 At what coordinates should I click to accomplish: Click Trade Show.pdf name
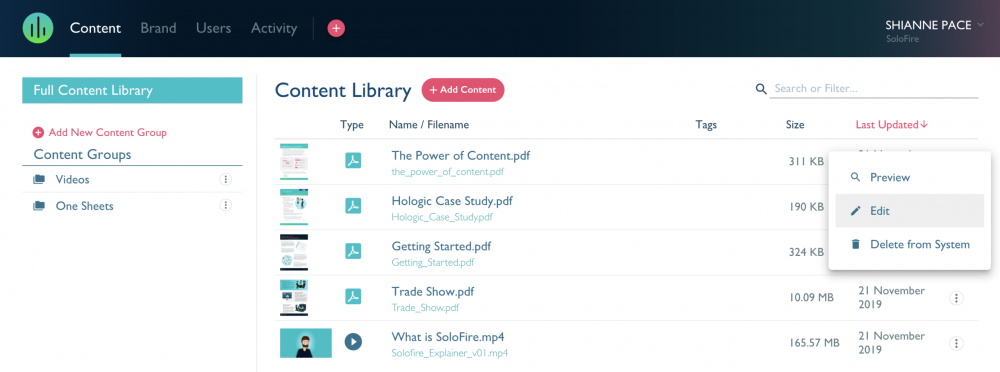432,292
